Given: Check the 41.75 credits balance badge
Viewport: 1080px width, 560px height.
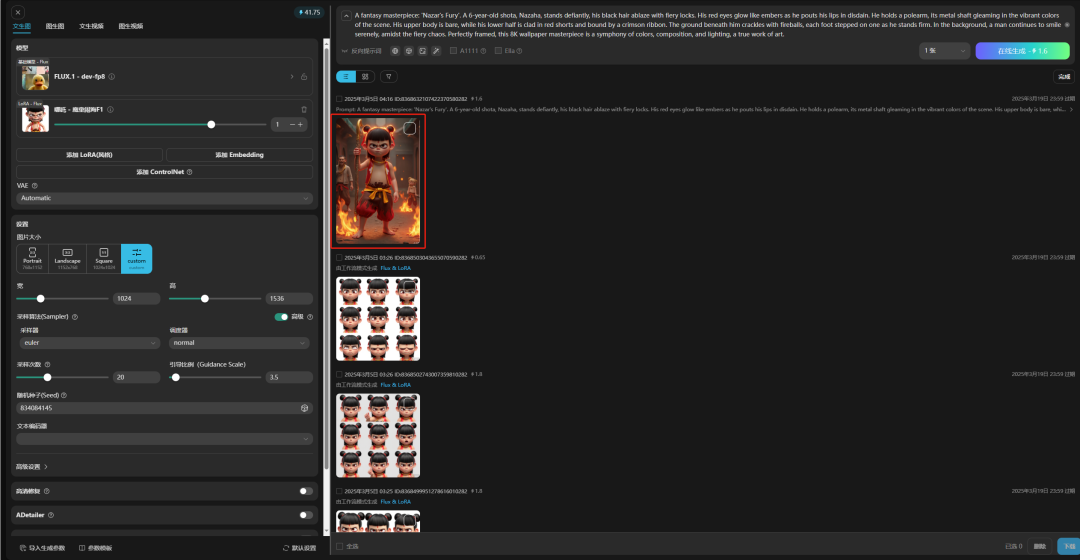Looking at the screenshot, I should [x=309, y=12].
